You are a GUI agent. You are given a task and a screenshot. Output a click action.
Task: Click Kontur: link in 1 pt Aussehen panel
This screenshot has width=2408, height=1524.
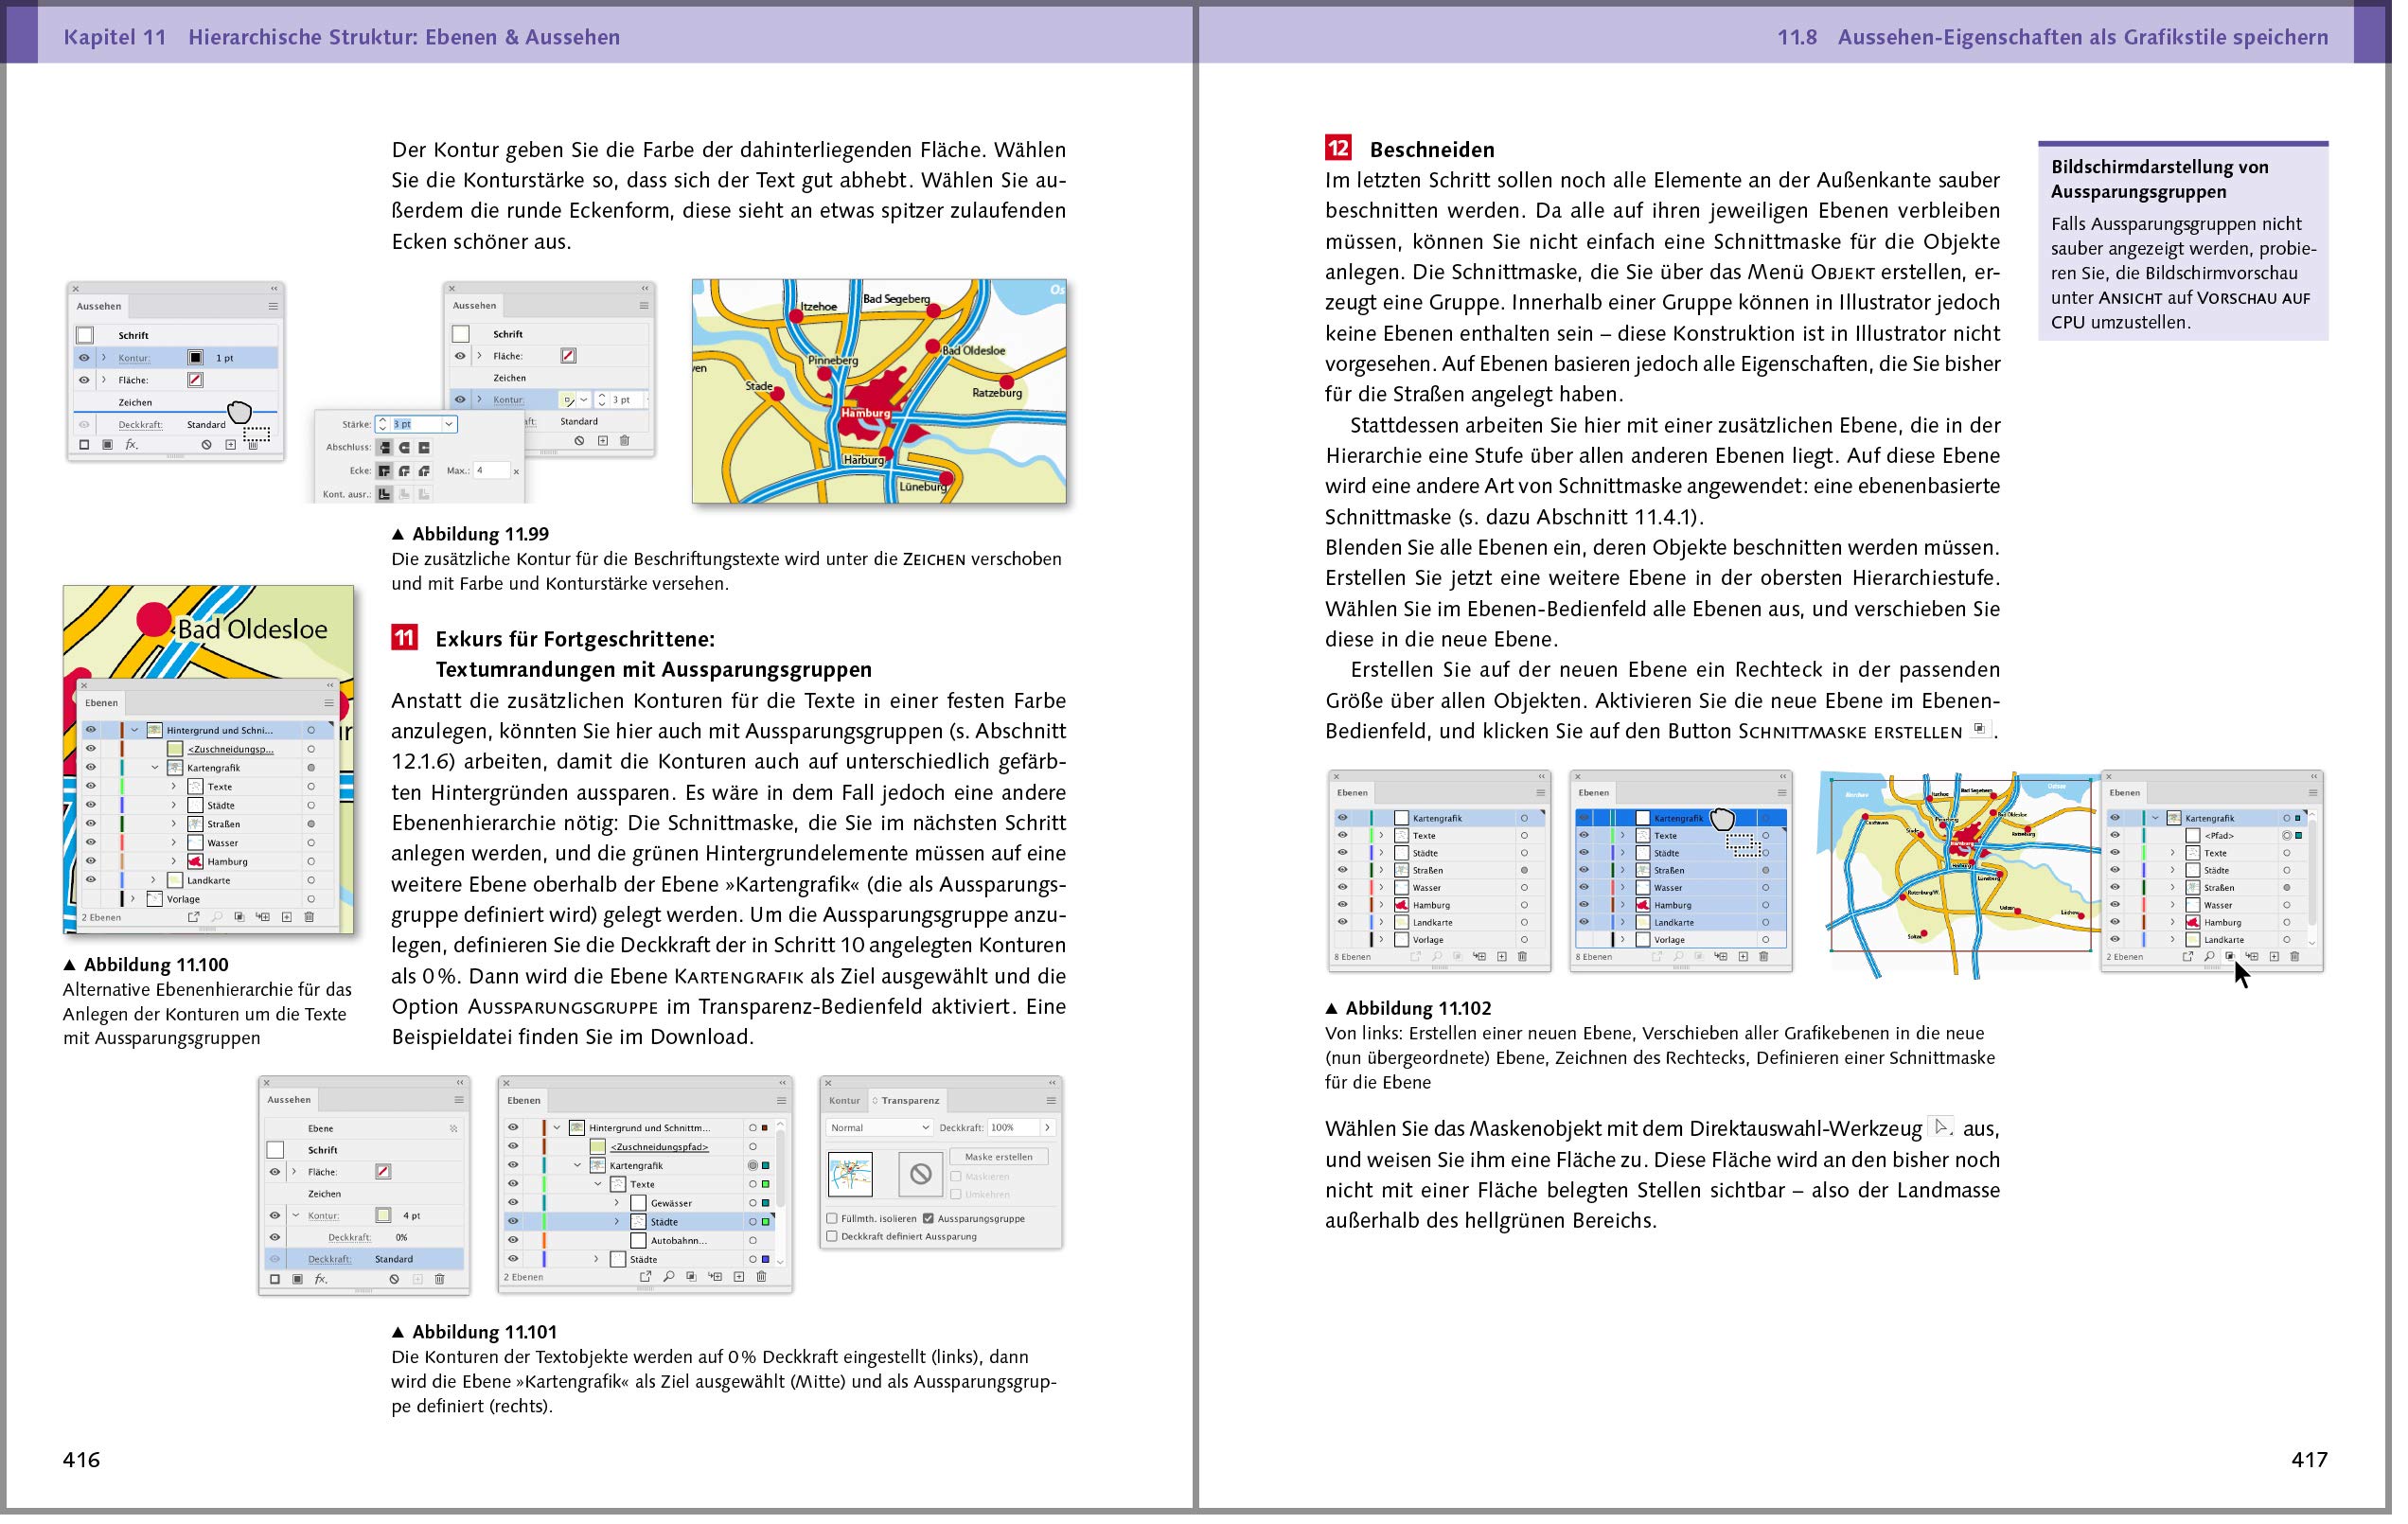click(x=135, y=360)
